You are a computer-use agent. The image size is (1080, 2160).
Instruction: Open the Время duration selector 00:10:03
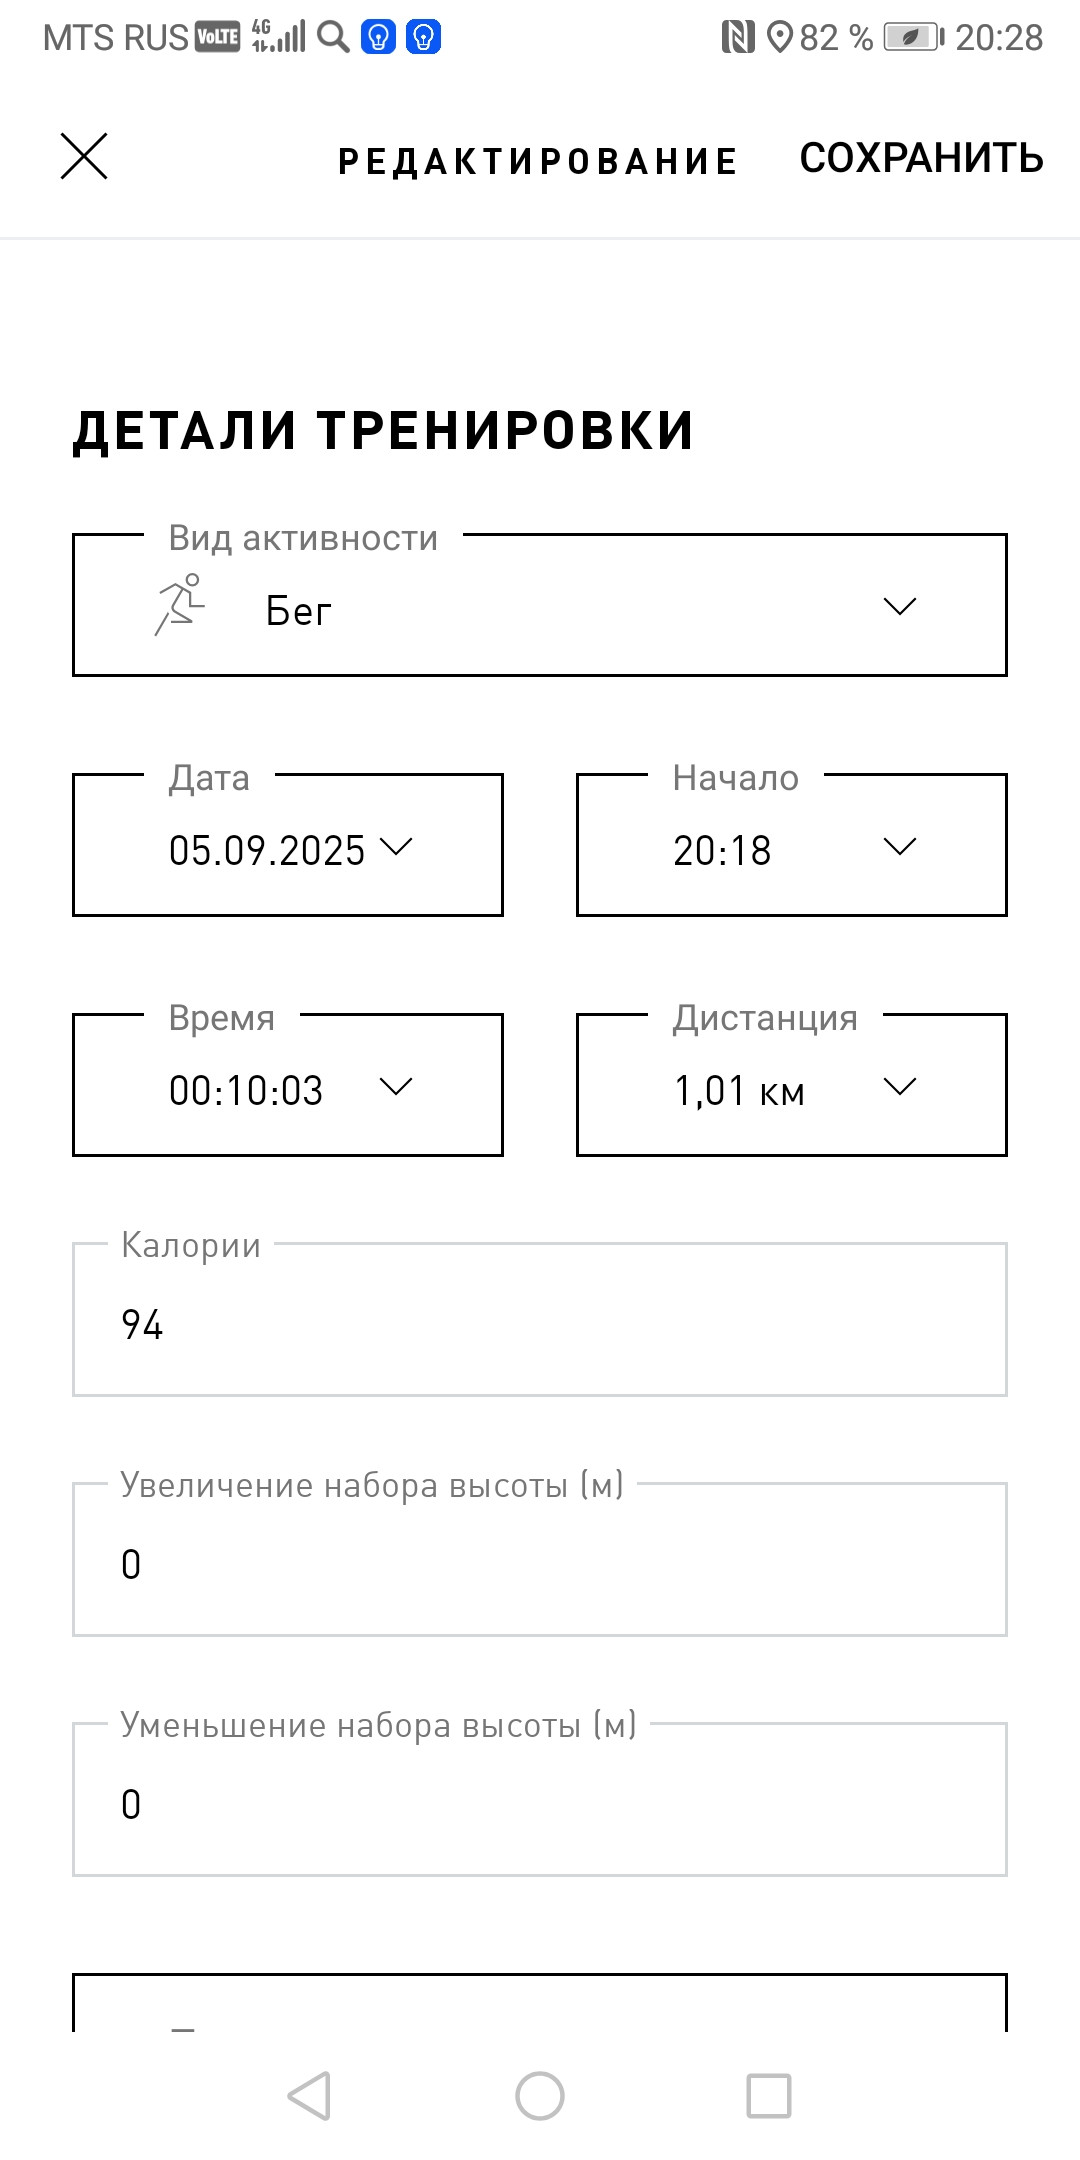288,1085
